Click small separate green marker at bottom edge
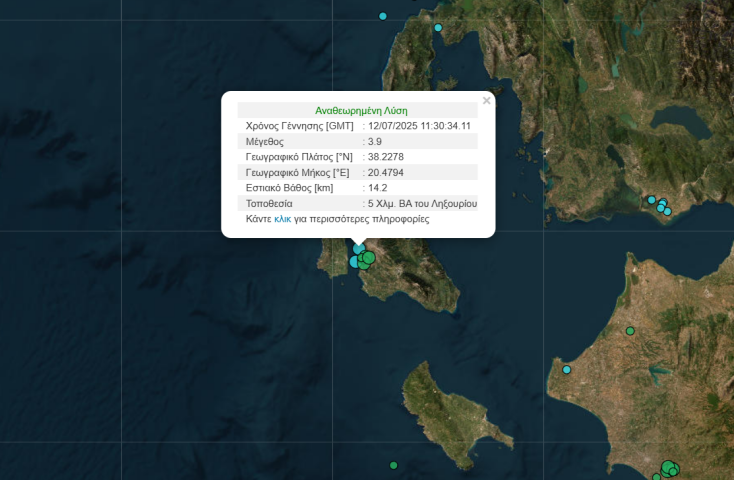Viewport: 734px width, 480px height. click(656, 477)
